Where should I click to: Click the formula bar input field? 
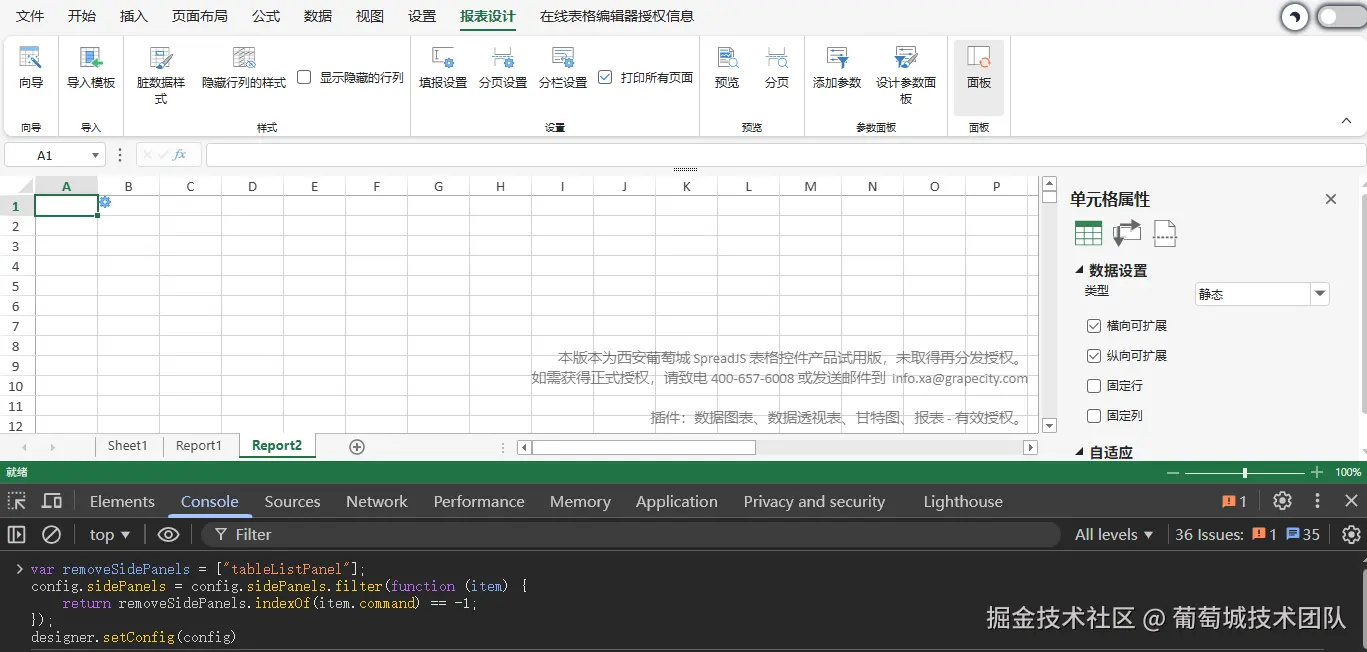point(785,155)
